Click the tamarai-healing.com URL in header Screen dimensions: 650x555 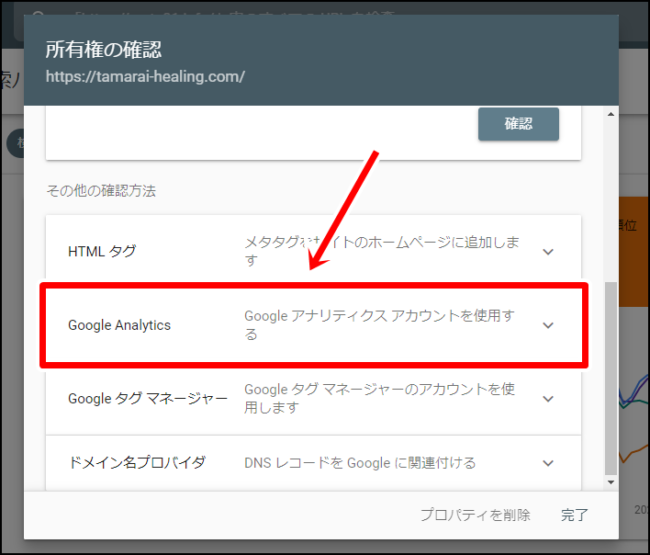[145, 76]
